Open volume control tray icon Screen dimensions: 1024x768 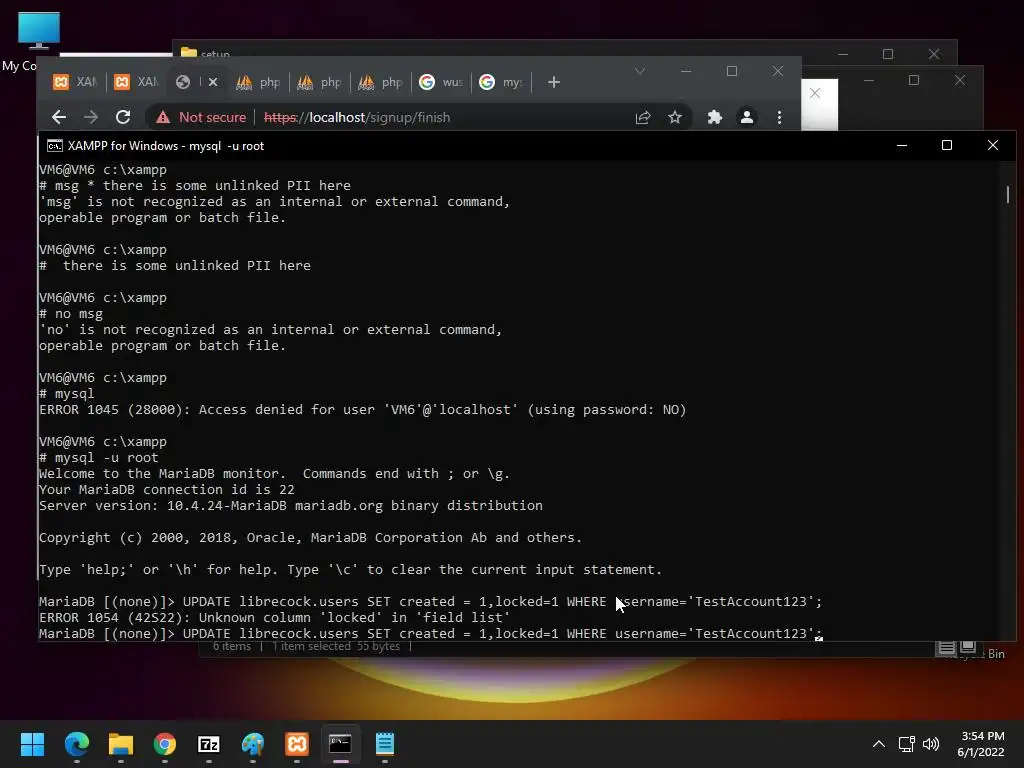(x=931, y=744)
